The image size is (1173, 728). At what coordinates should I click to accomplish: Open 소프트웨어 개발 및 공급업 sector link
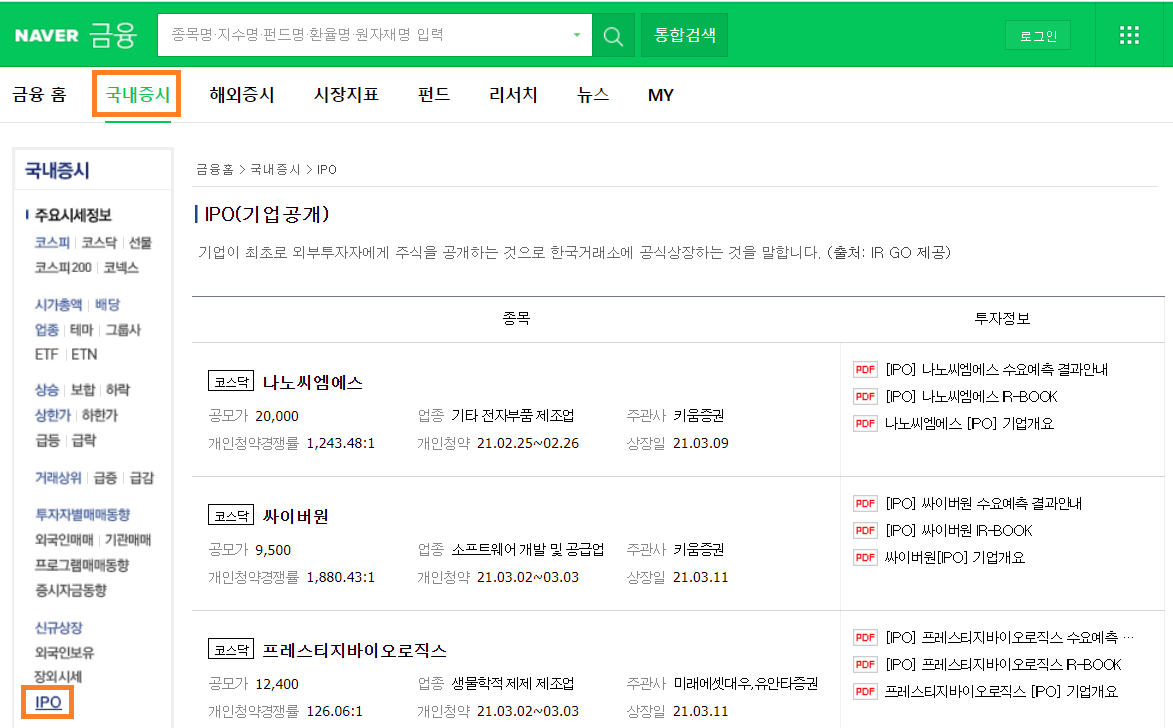tap(527, 550)
